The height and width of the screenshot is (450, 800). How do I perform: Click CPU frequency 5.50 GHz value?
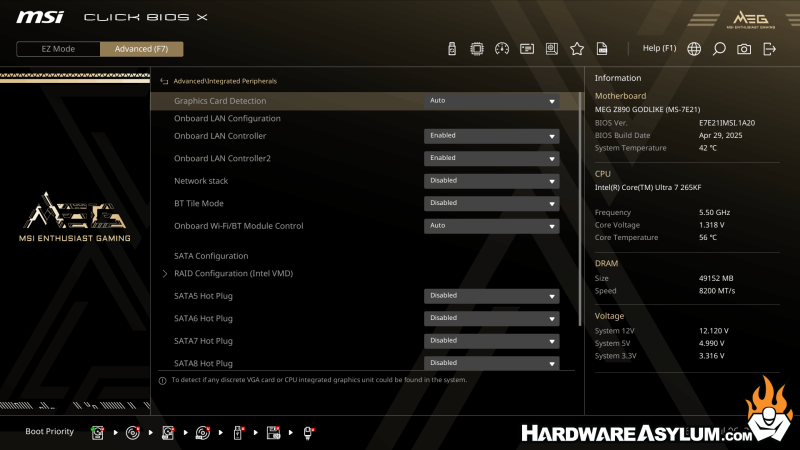click(x=714, y=213)
